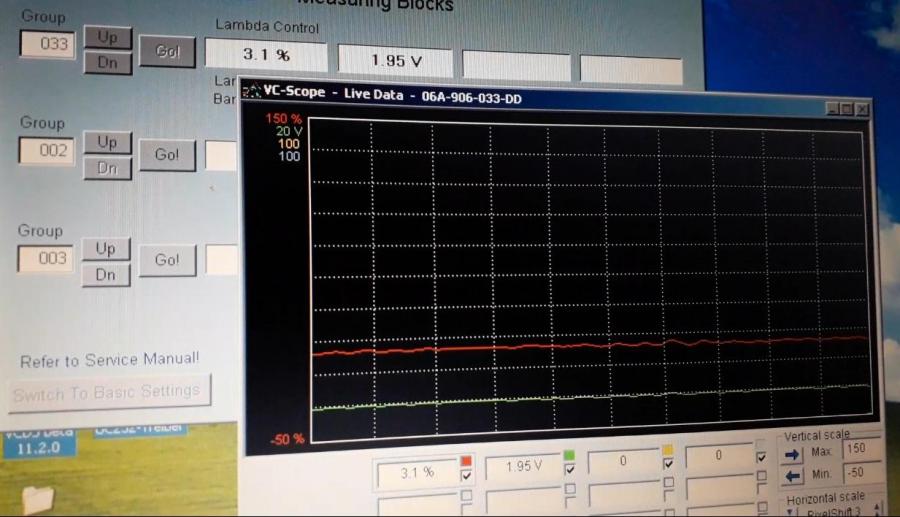The image size is (900, 517).
Task: Uncheck the 1.95 V channel checkbox
Action: coord(570,470)
